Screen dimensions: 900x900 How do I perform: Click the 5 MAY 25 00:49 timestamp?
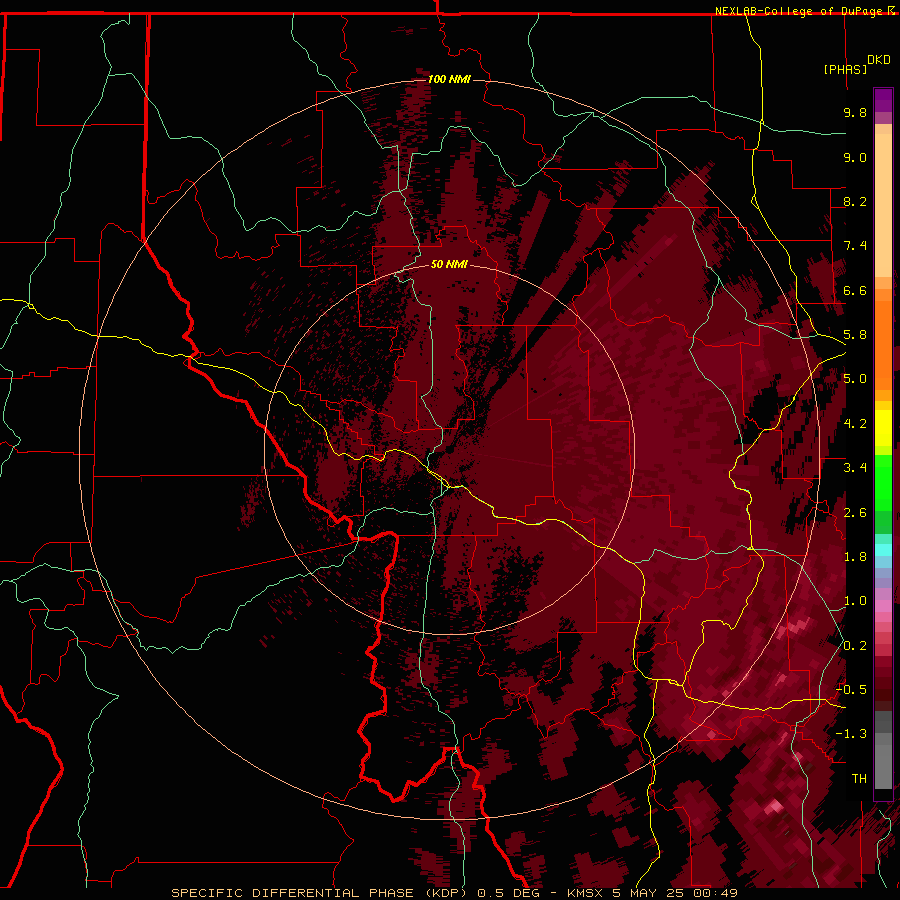point(674,893)
